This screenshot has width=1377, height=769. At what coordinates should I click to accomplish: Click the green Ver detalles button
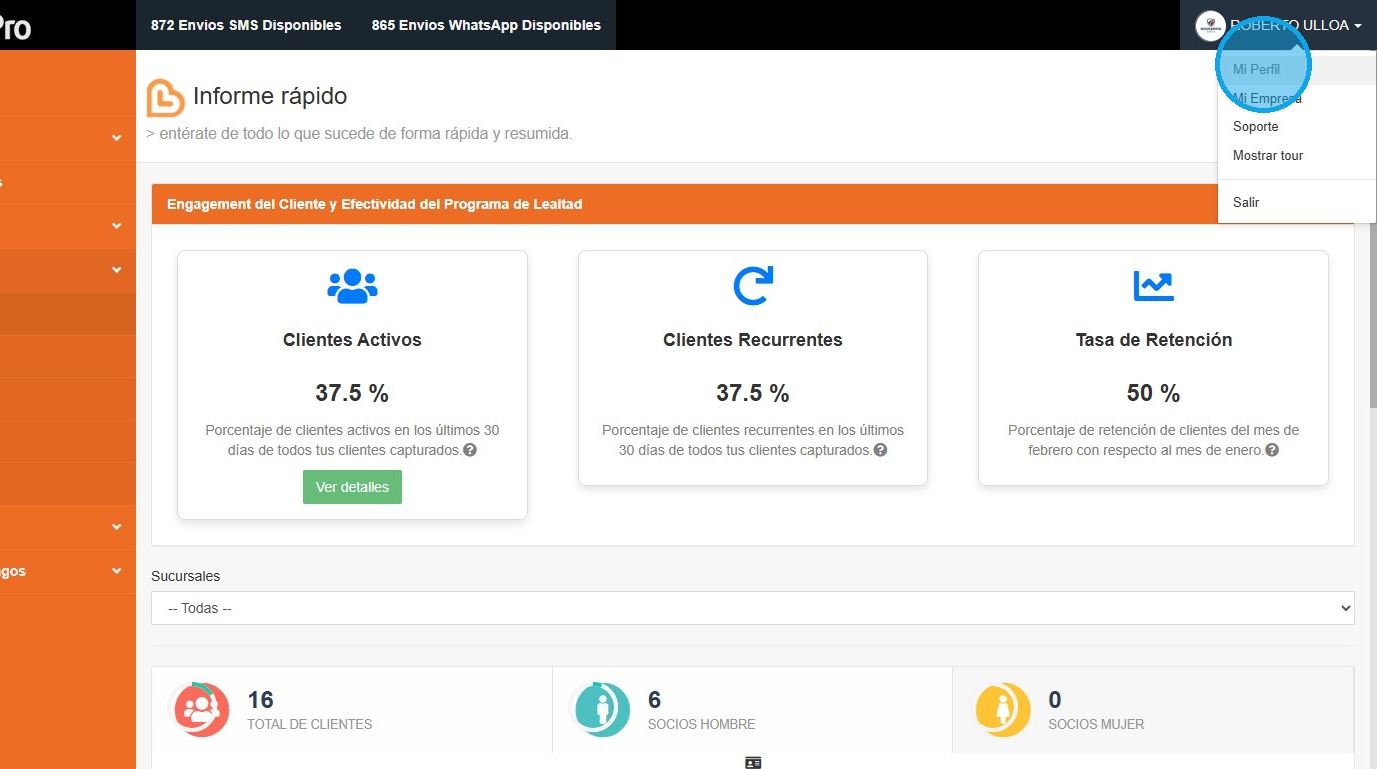coord(352,487)
